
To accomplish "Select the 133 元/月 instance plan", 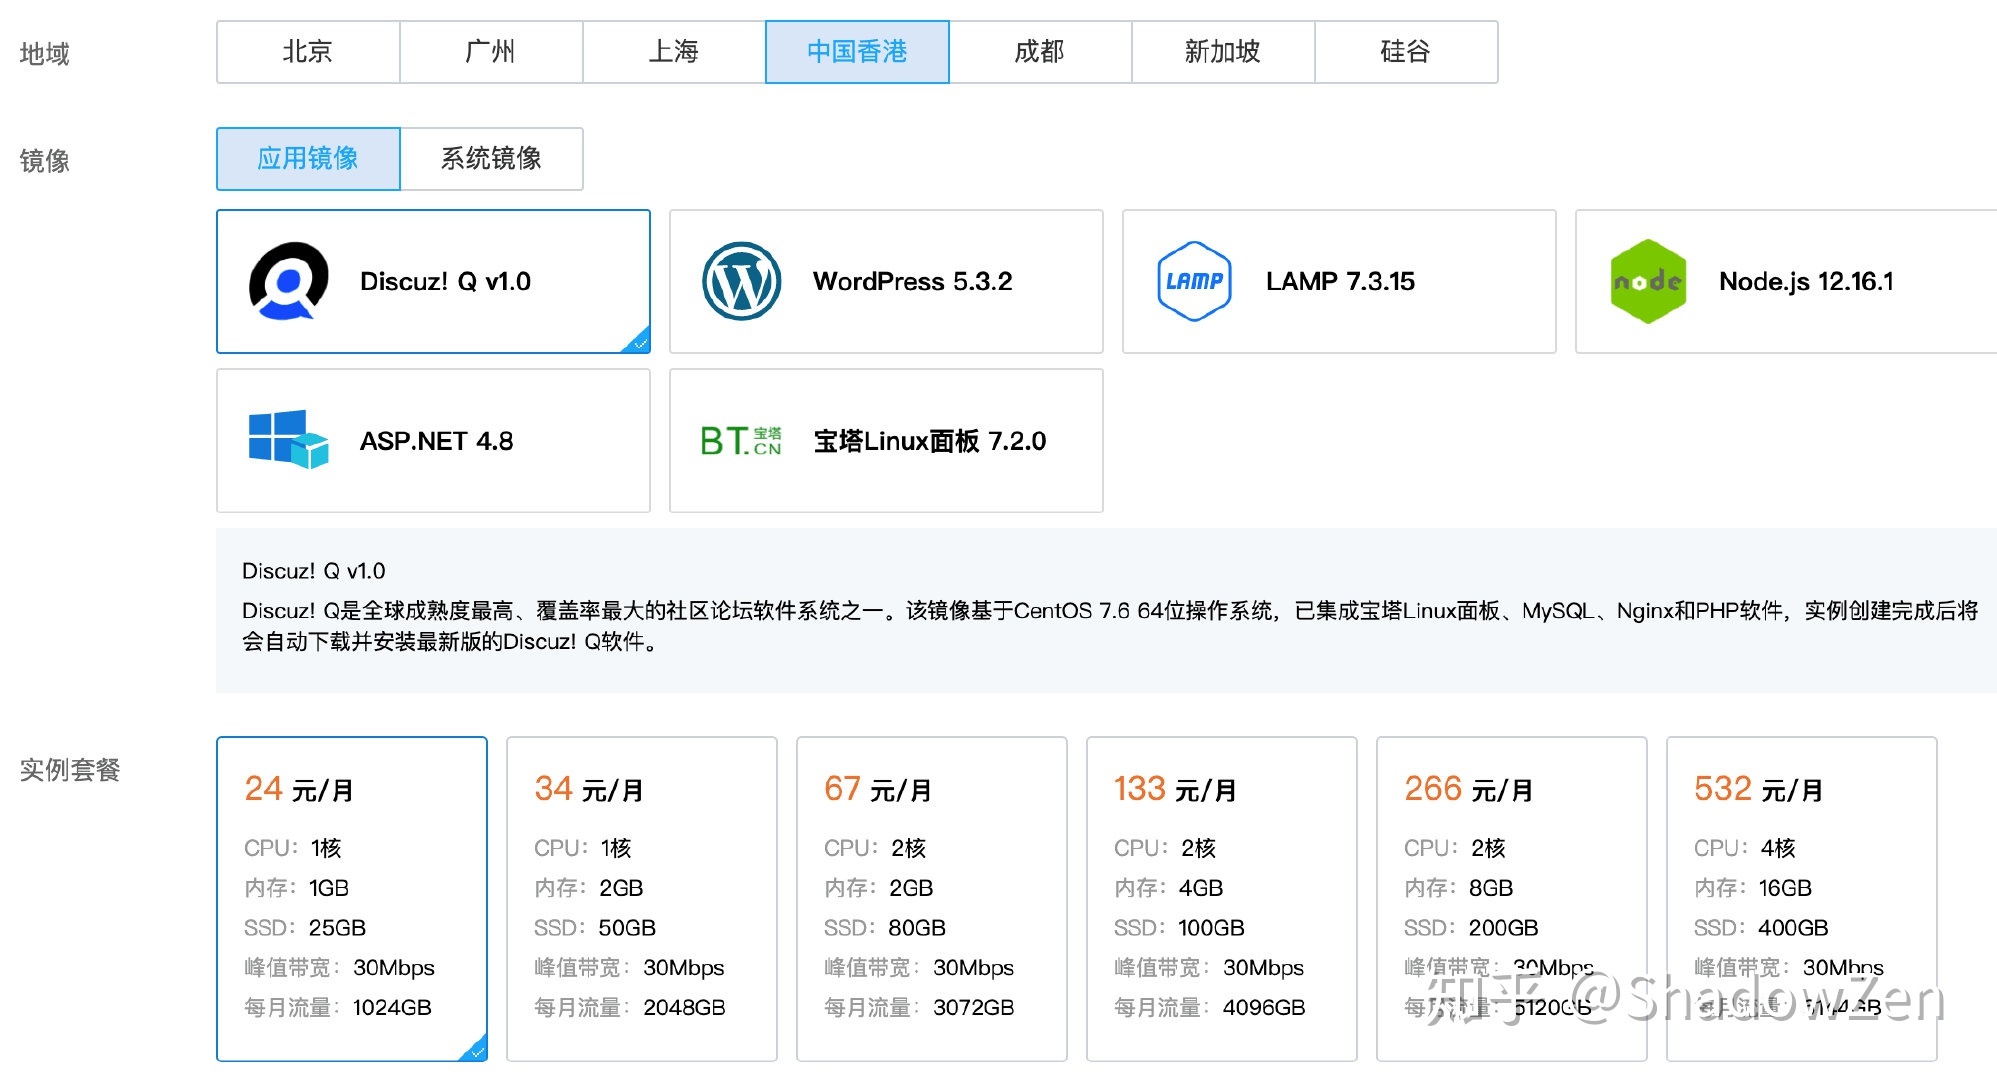I will [x=1222, y=899].
